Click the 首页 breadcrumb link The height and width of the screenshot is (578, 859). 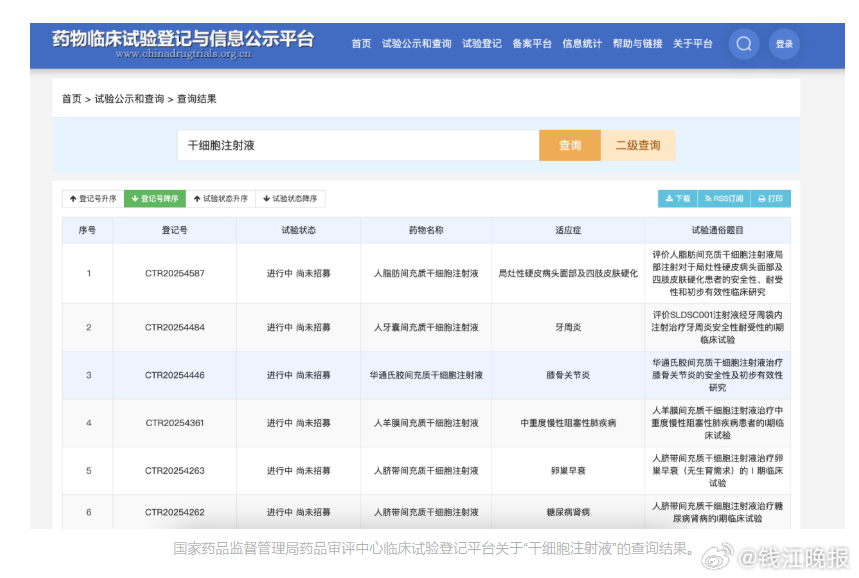point(71,99)
